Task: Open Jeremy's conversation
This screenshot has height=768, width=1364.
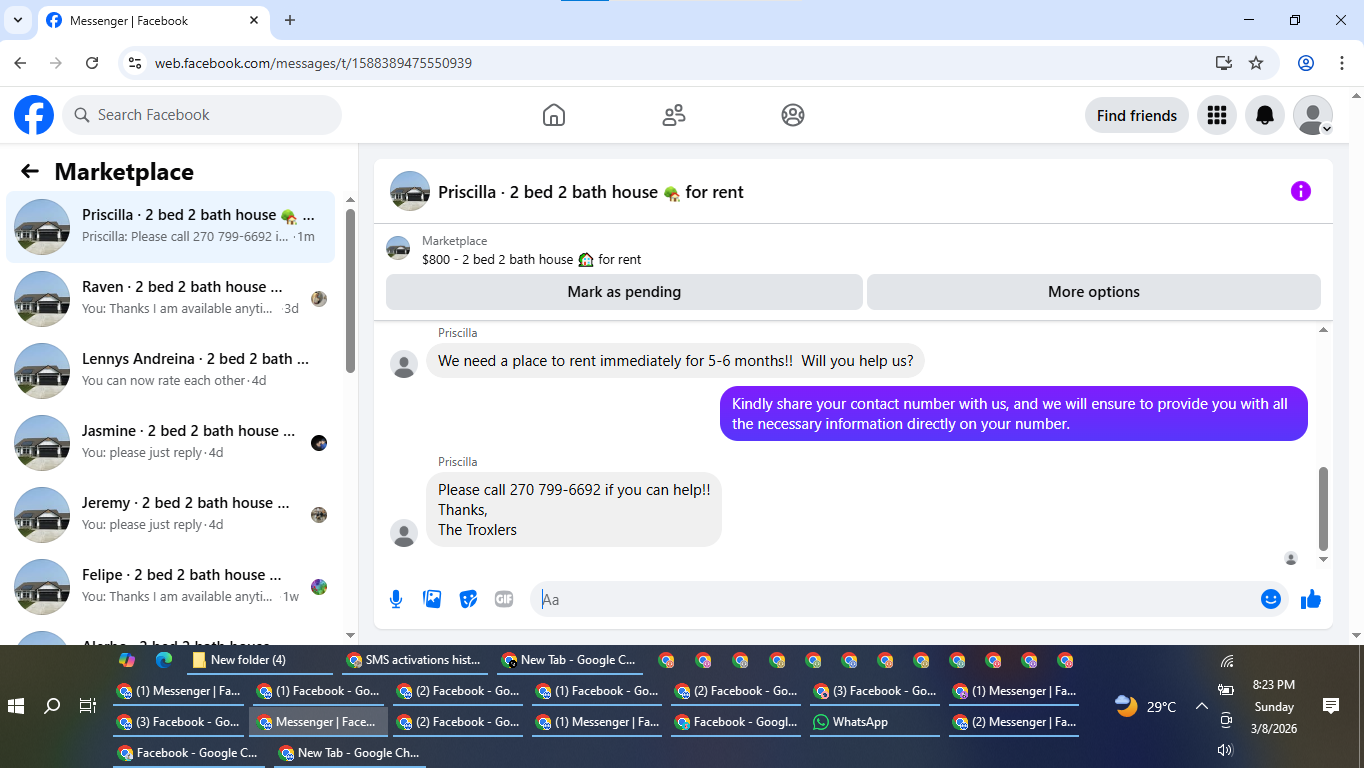Action: click(171, 515)
